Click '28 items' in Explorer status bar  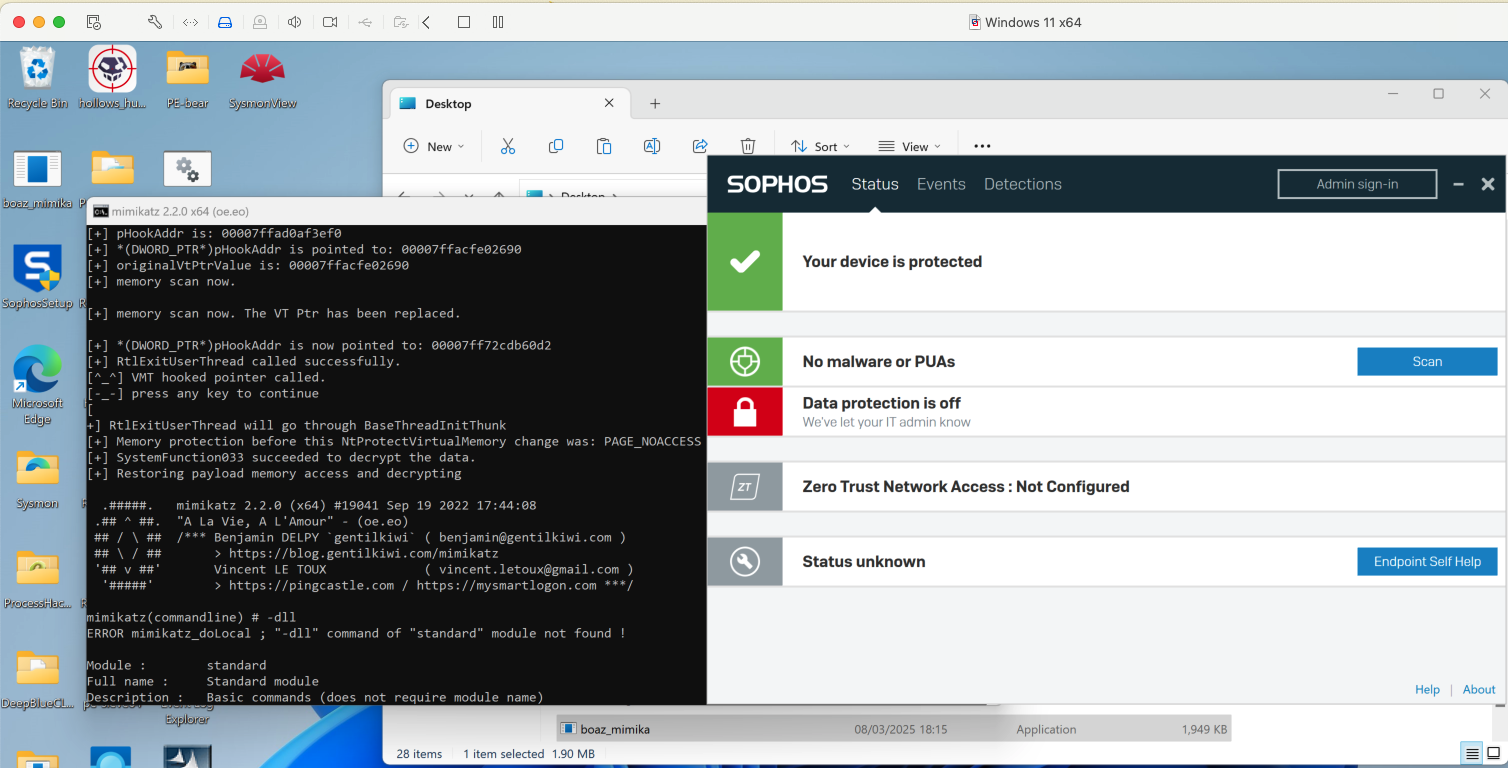point(420,754)
